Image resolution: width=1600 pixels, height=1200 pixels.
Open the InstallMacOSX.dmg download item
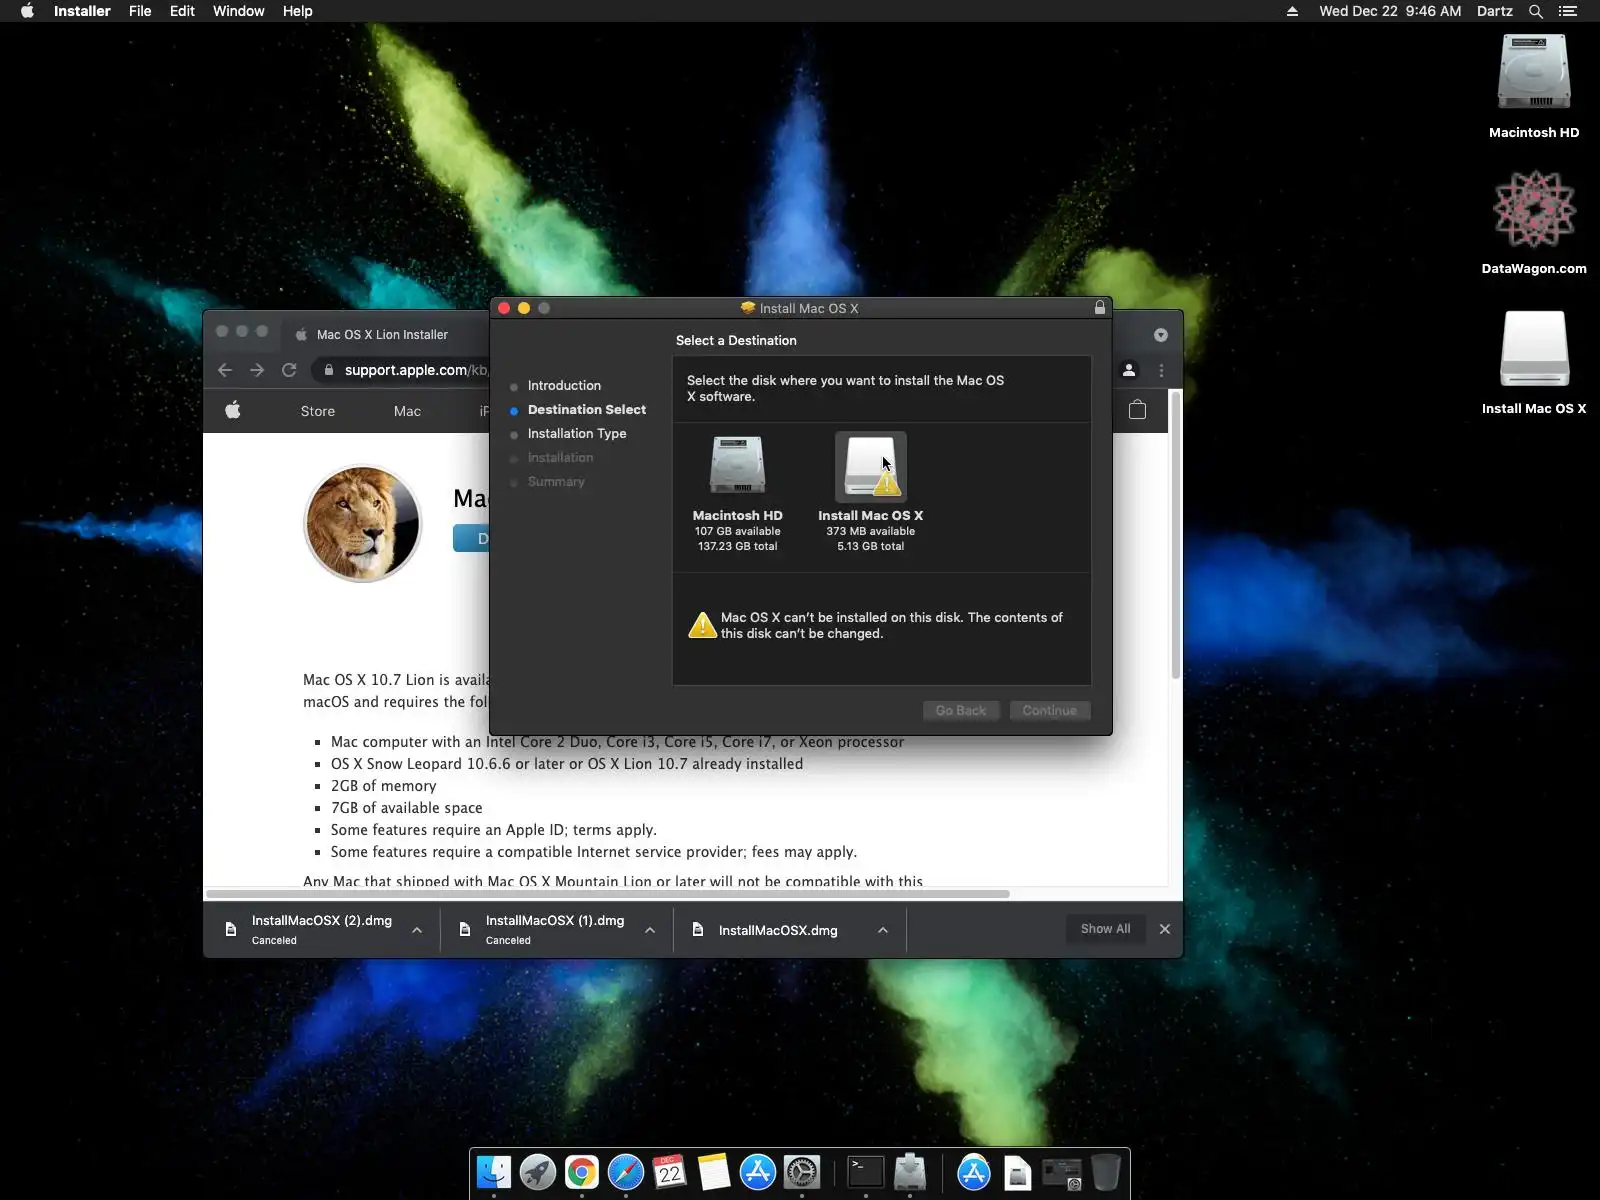point(778,930)
